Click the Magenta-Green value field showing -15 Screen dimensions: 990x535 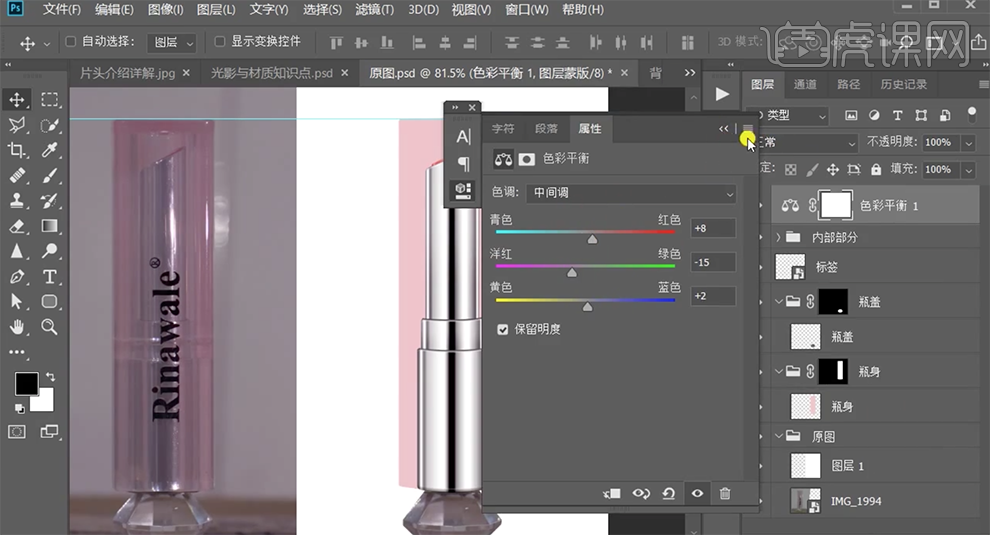click(x=713, y=263)
